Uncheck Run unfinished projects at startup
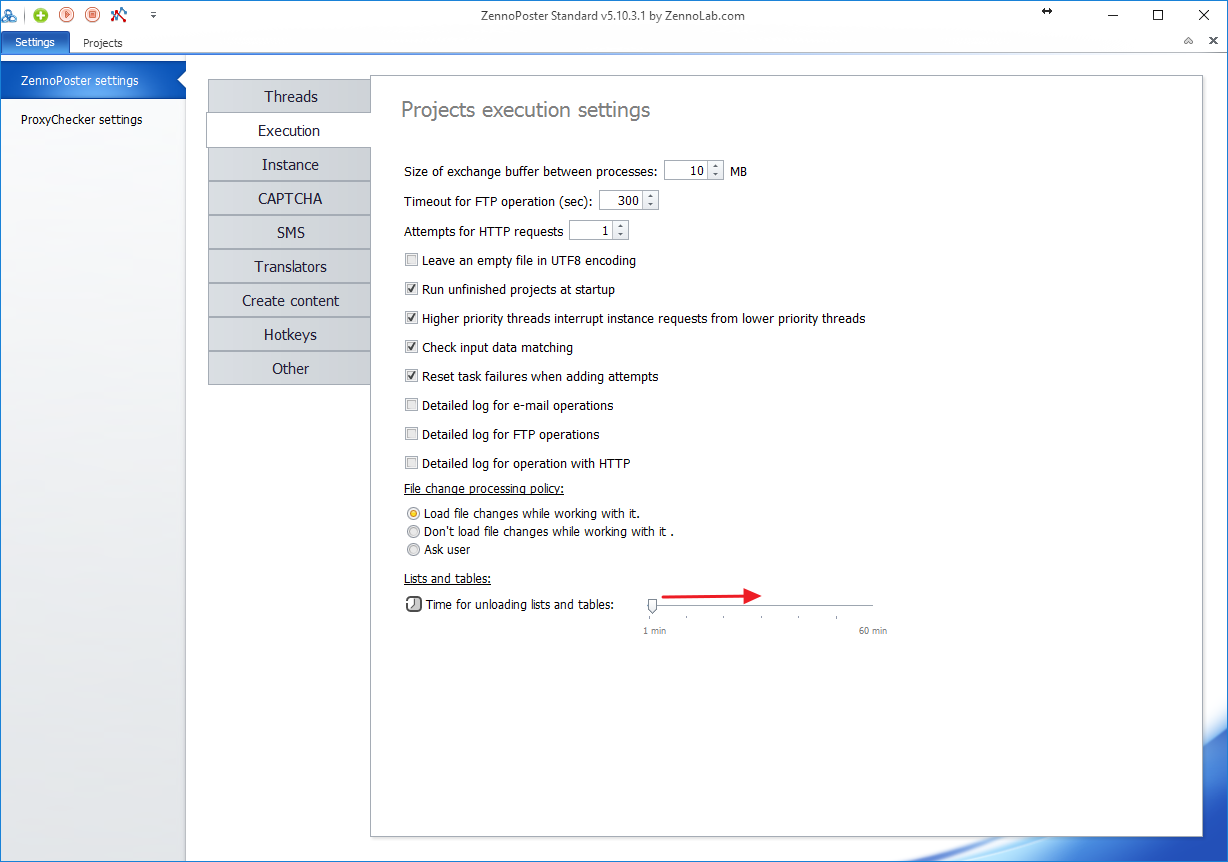 click(x=412, y=289)
